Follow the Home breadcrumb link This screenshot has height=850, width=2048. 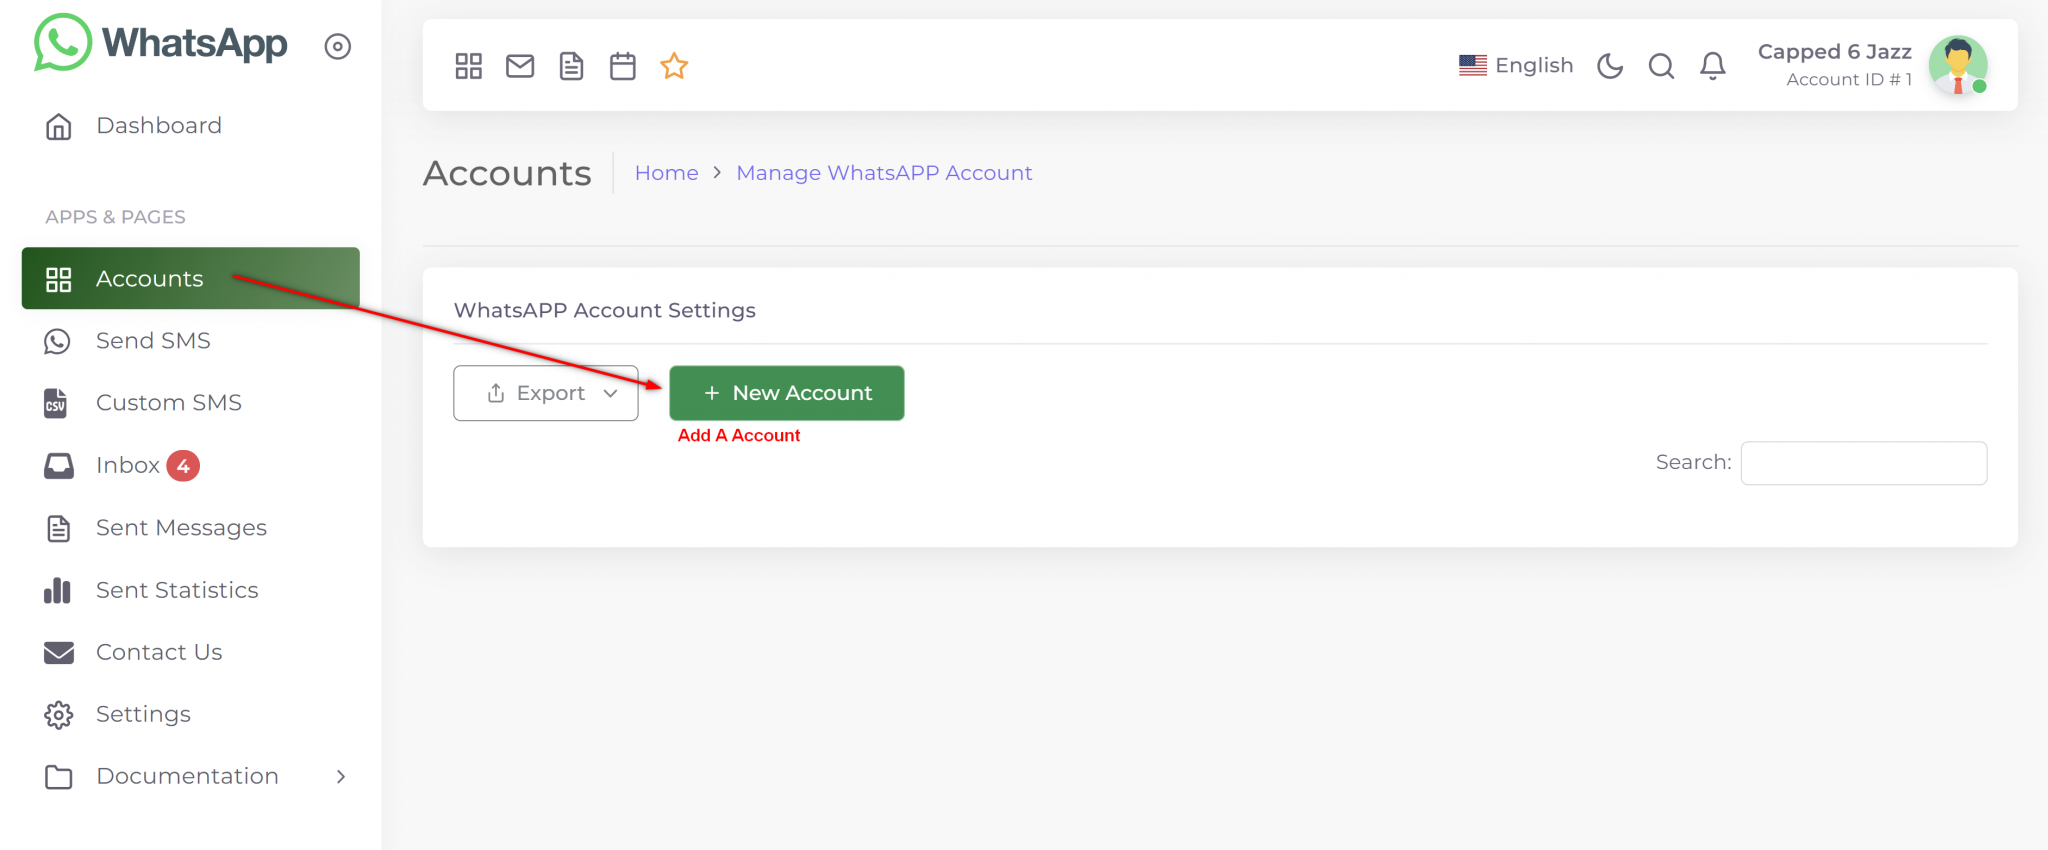(x=666, y=173)
